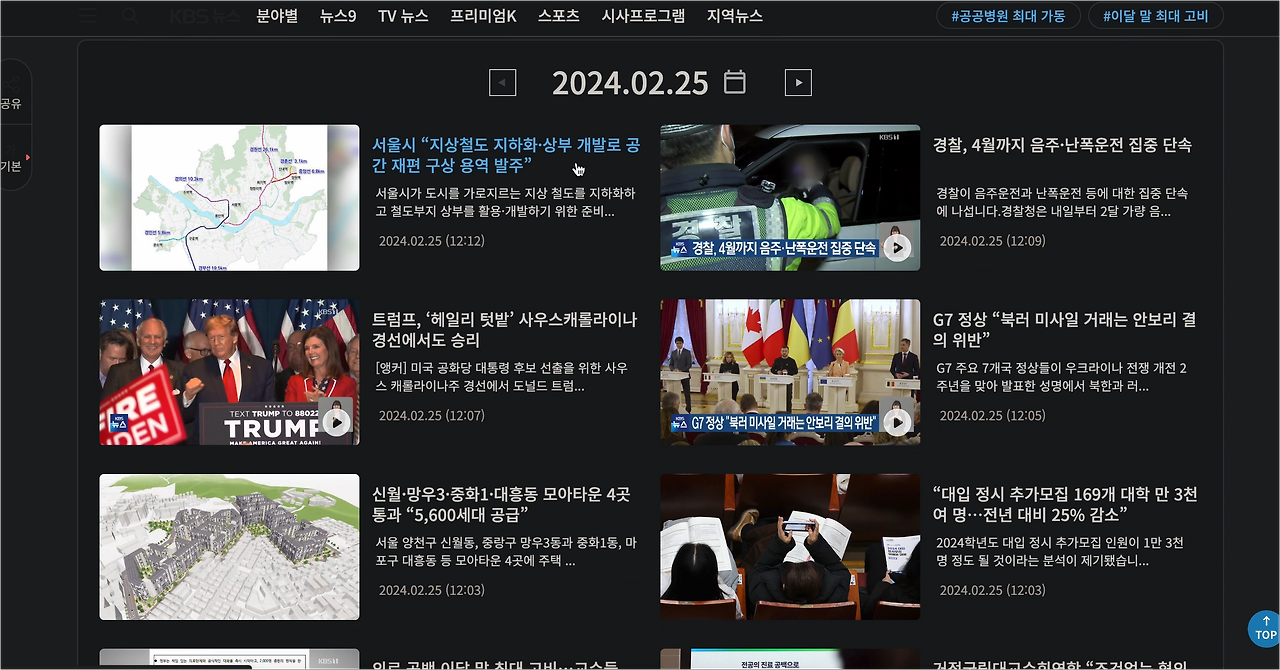The width and height of the screenshot is (1280, 670).
Task: Open the 프리미엄K menu
Action: 483,16
